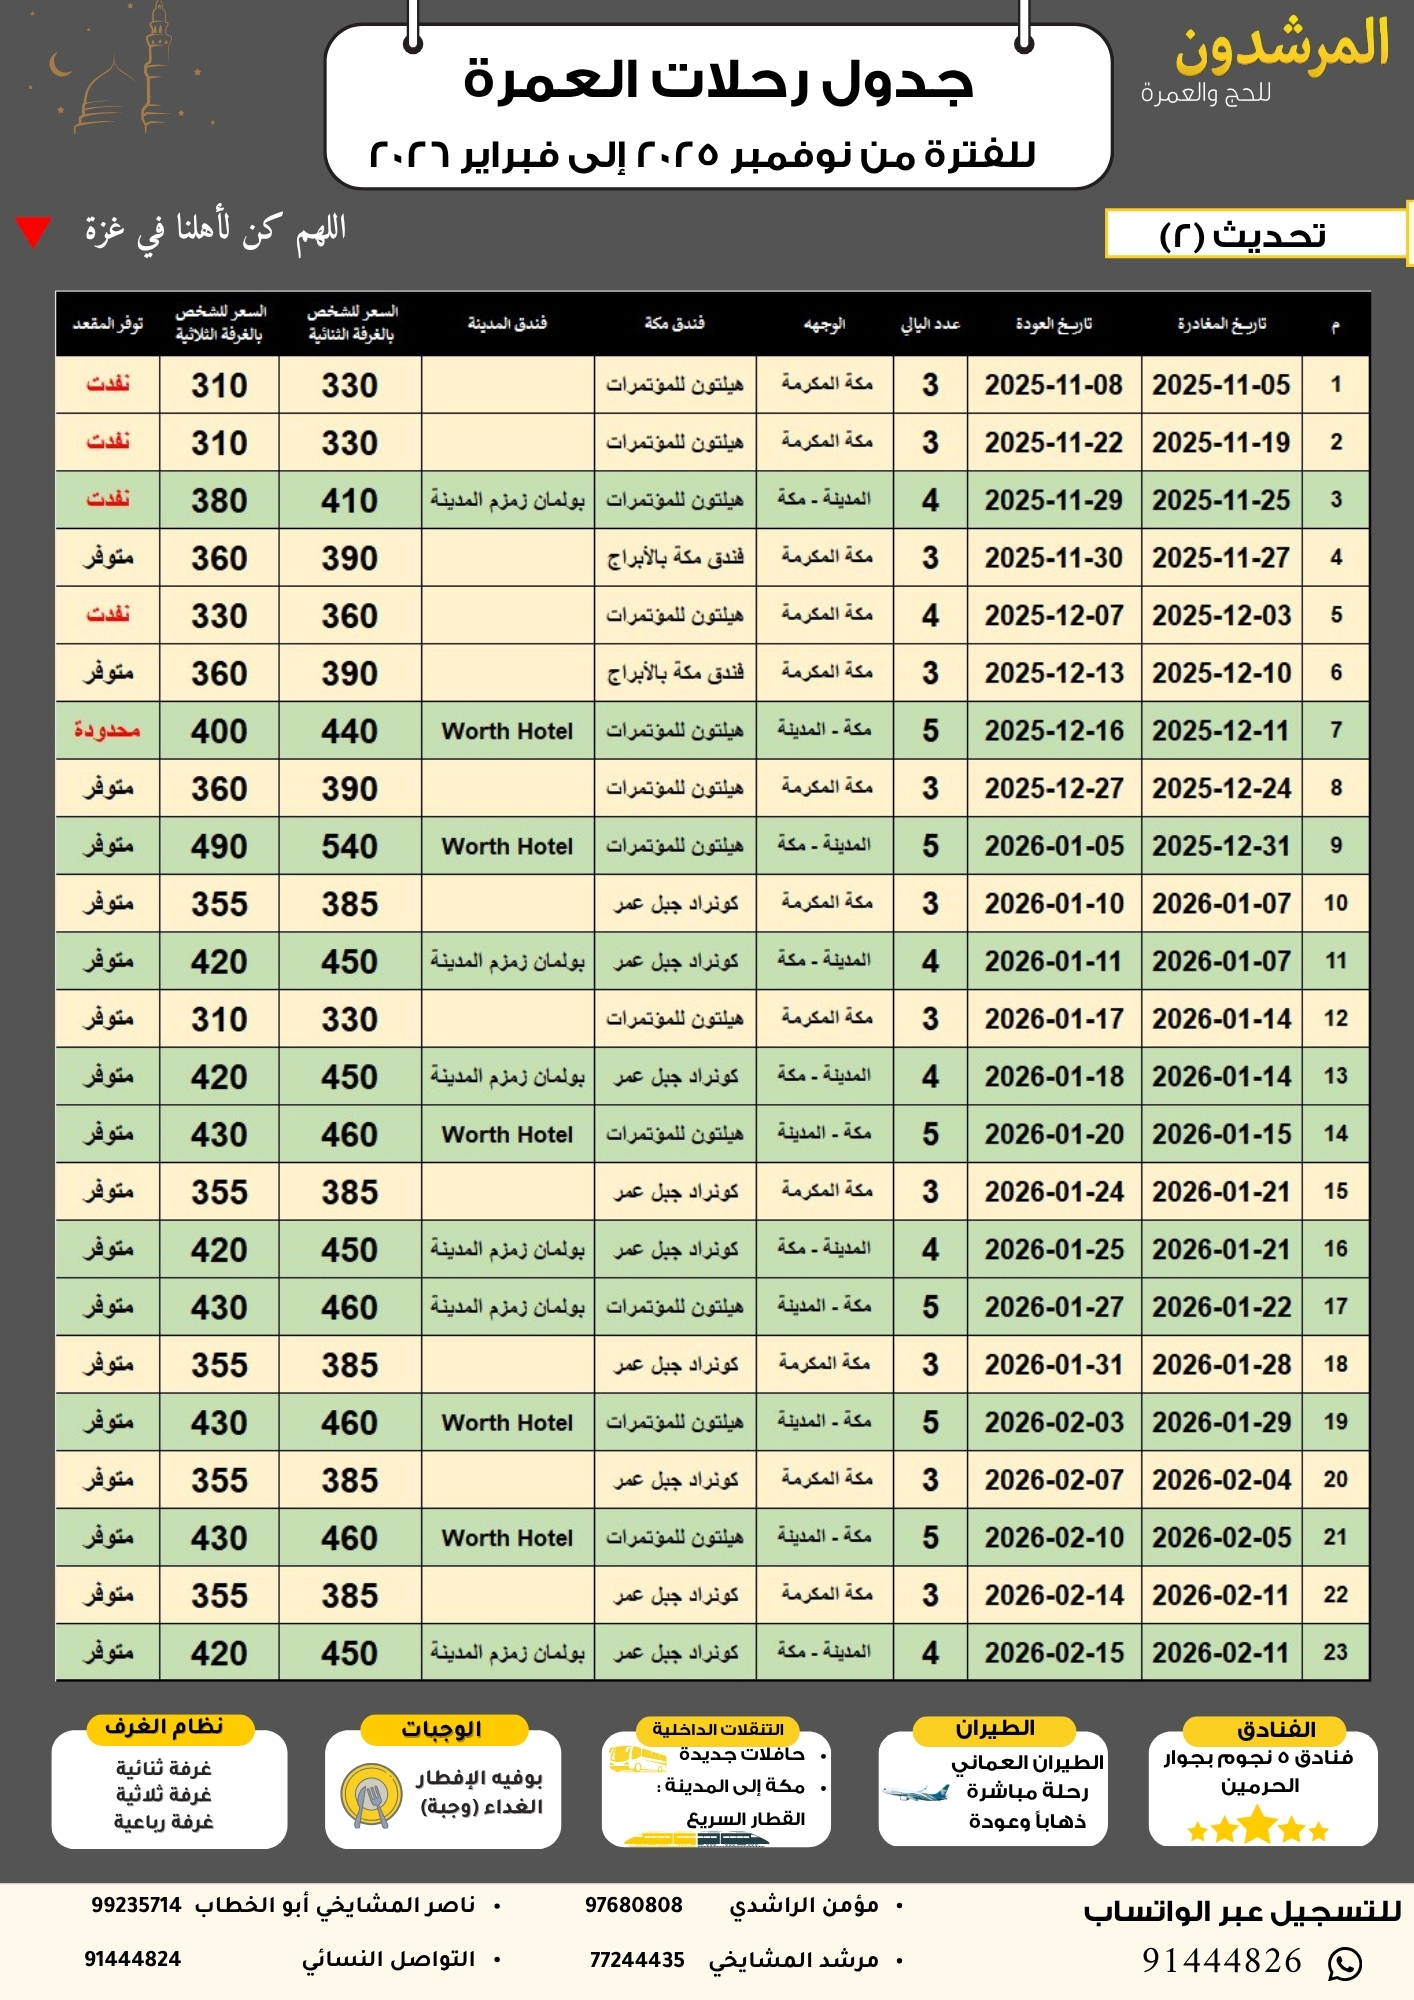
Task: Click phone number 97680808
Action: (633, 1905)
